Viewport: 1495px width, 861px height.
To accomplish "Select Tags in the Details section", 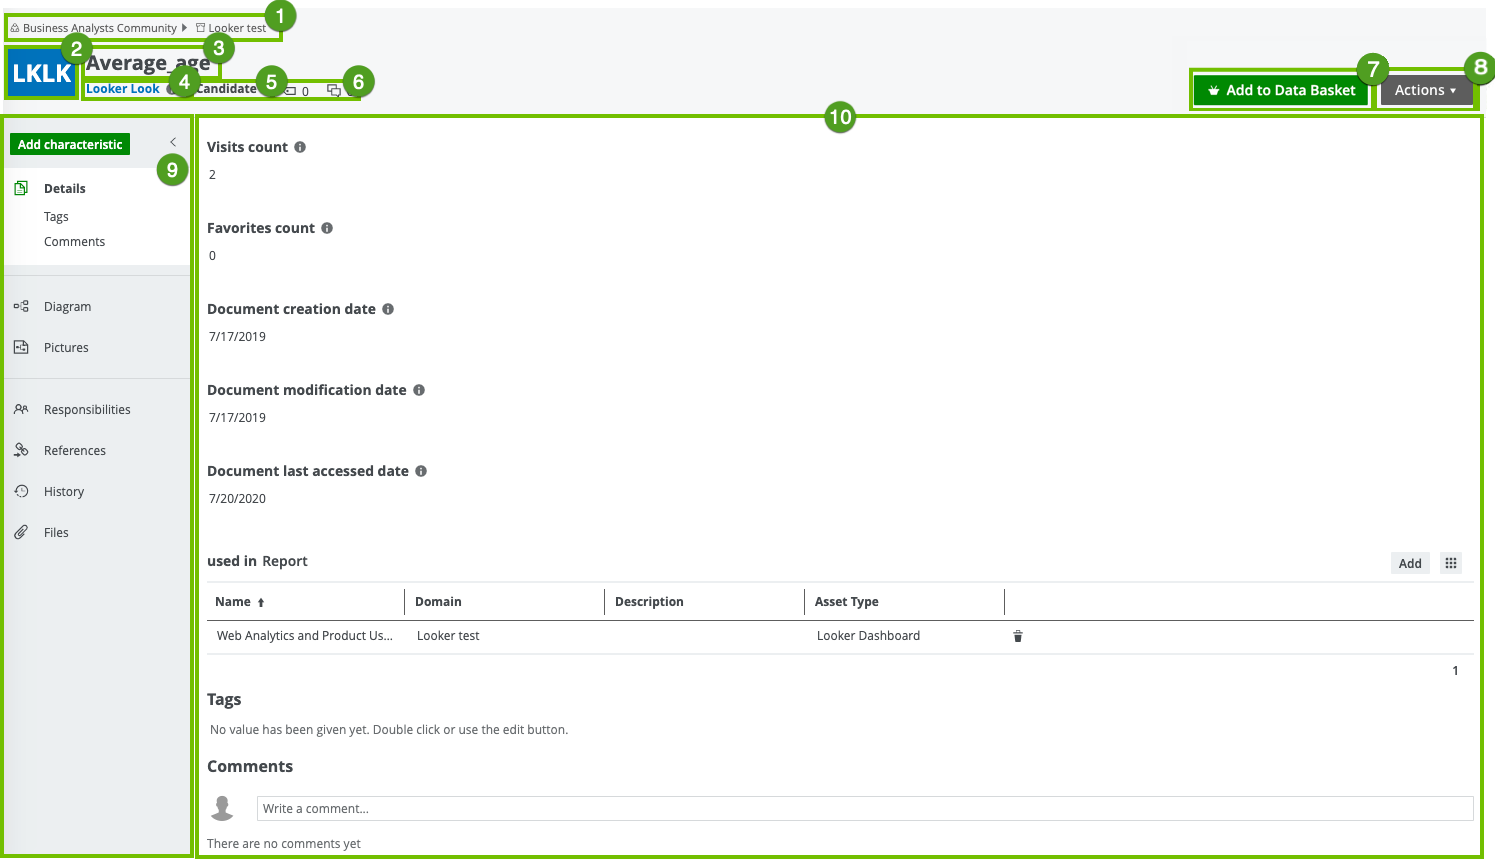I will point(56,217).
